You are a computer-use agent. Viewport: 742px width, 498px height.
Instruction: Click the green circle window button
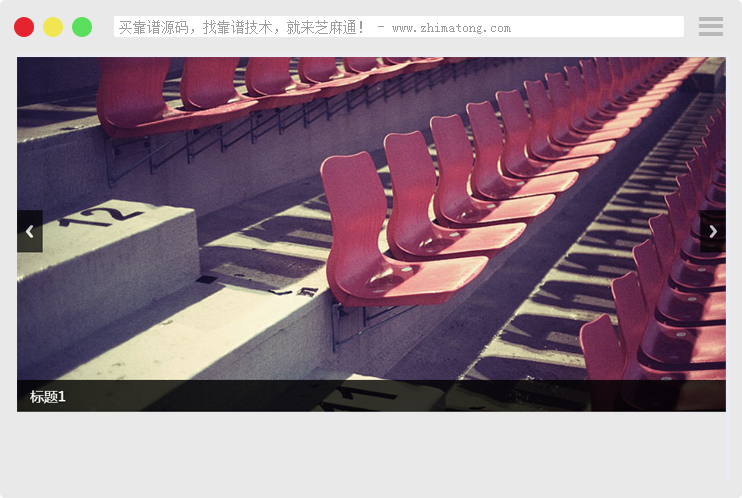(82, 27)
